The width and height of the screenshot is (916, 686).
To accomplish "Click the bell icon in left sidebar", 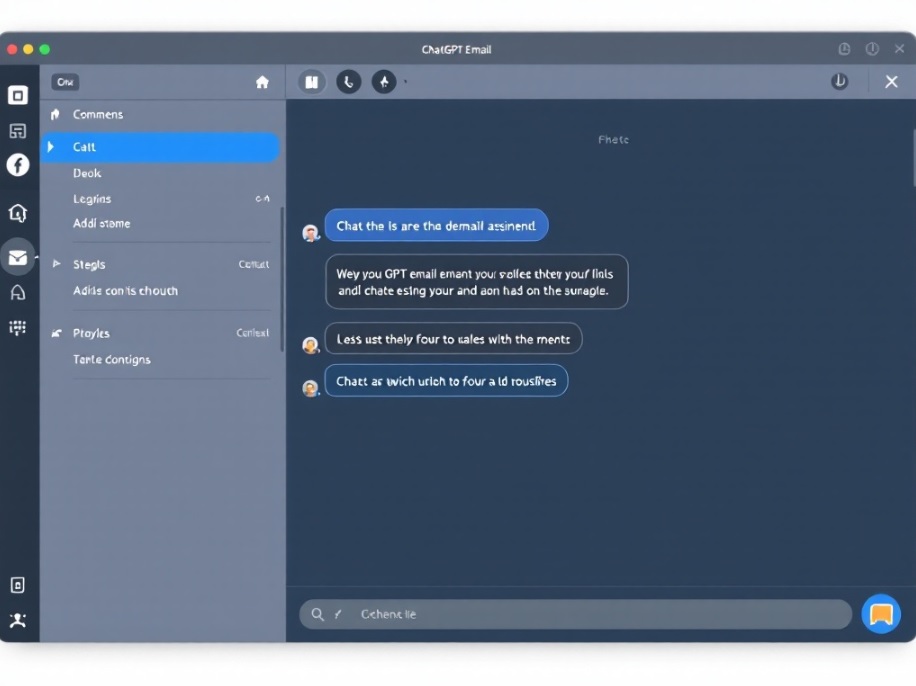I will pyautogui.click(x=18, y=292).
